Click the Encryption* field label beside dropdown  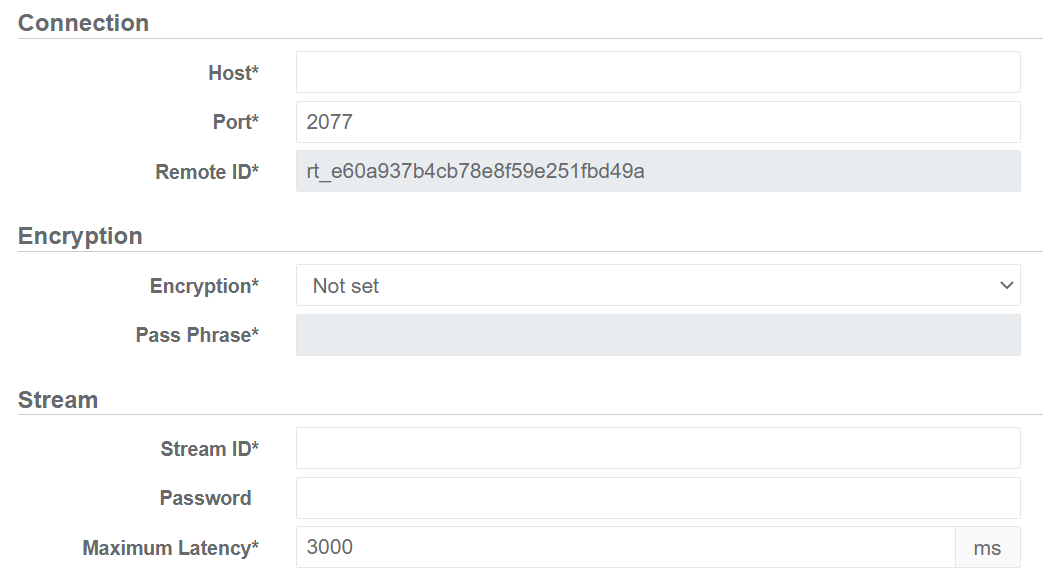pyautogui.click(x=204, y=286)
